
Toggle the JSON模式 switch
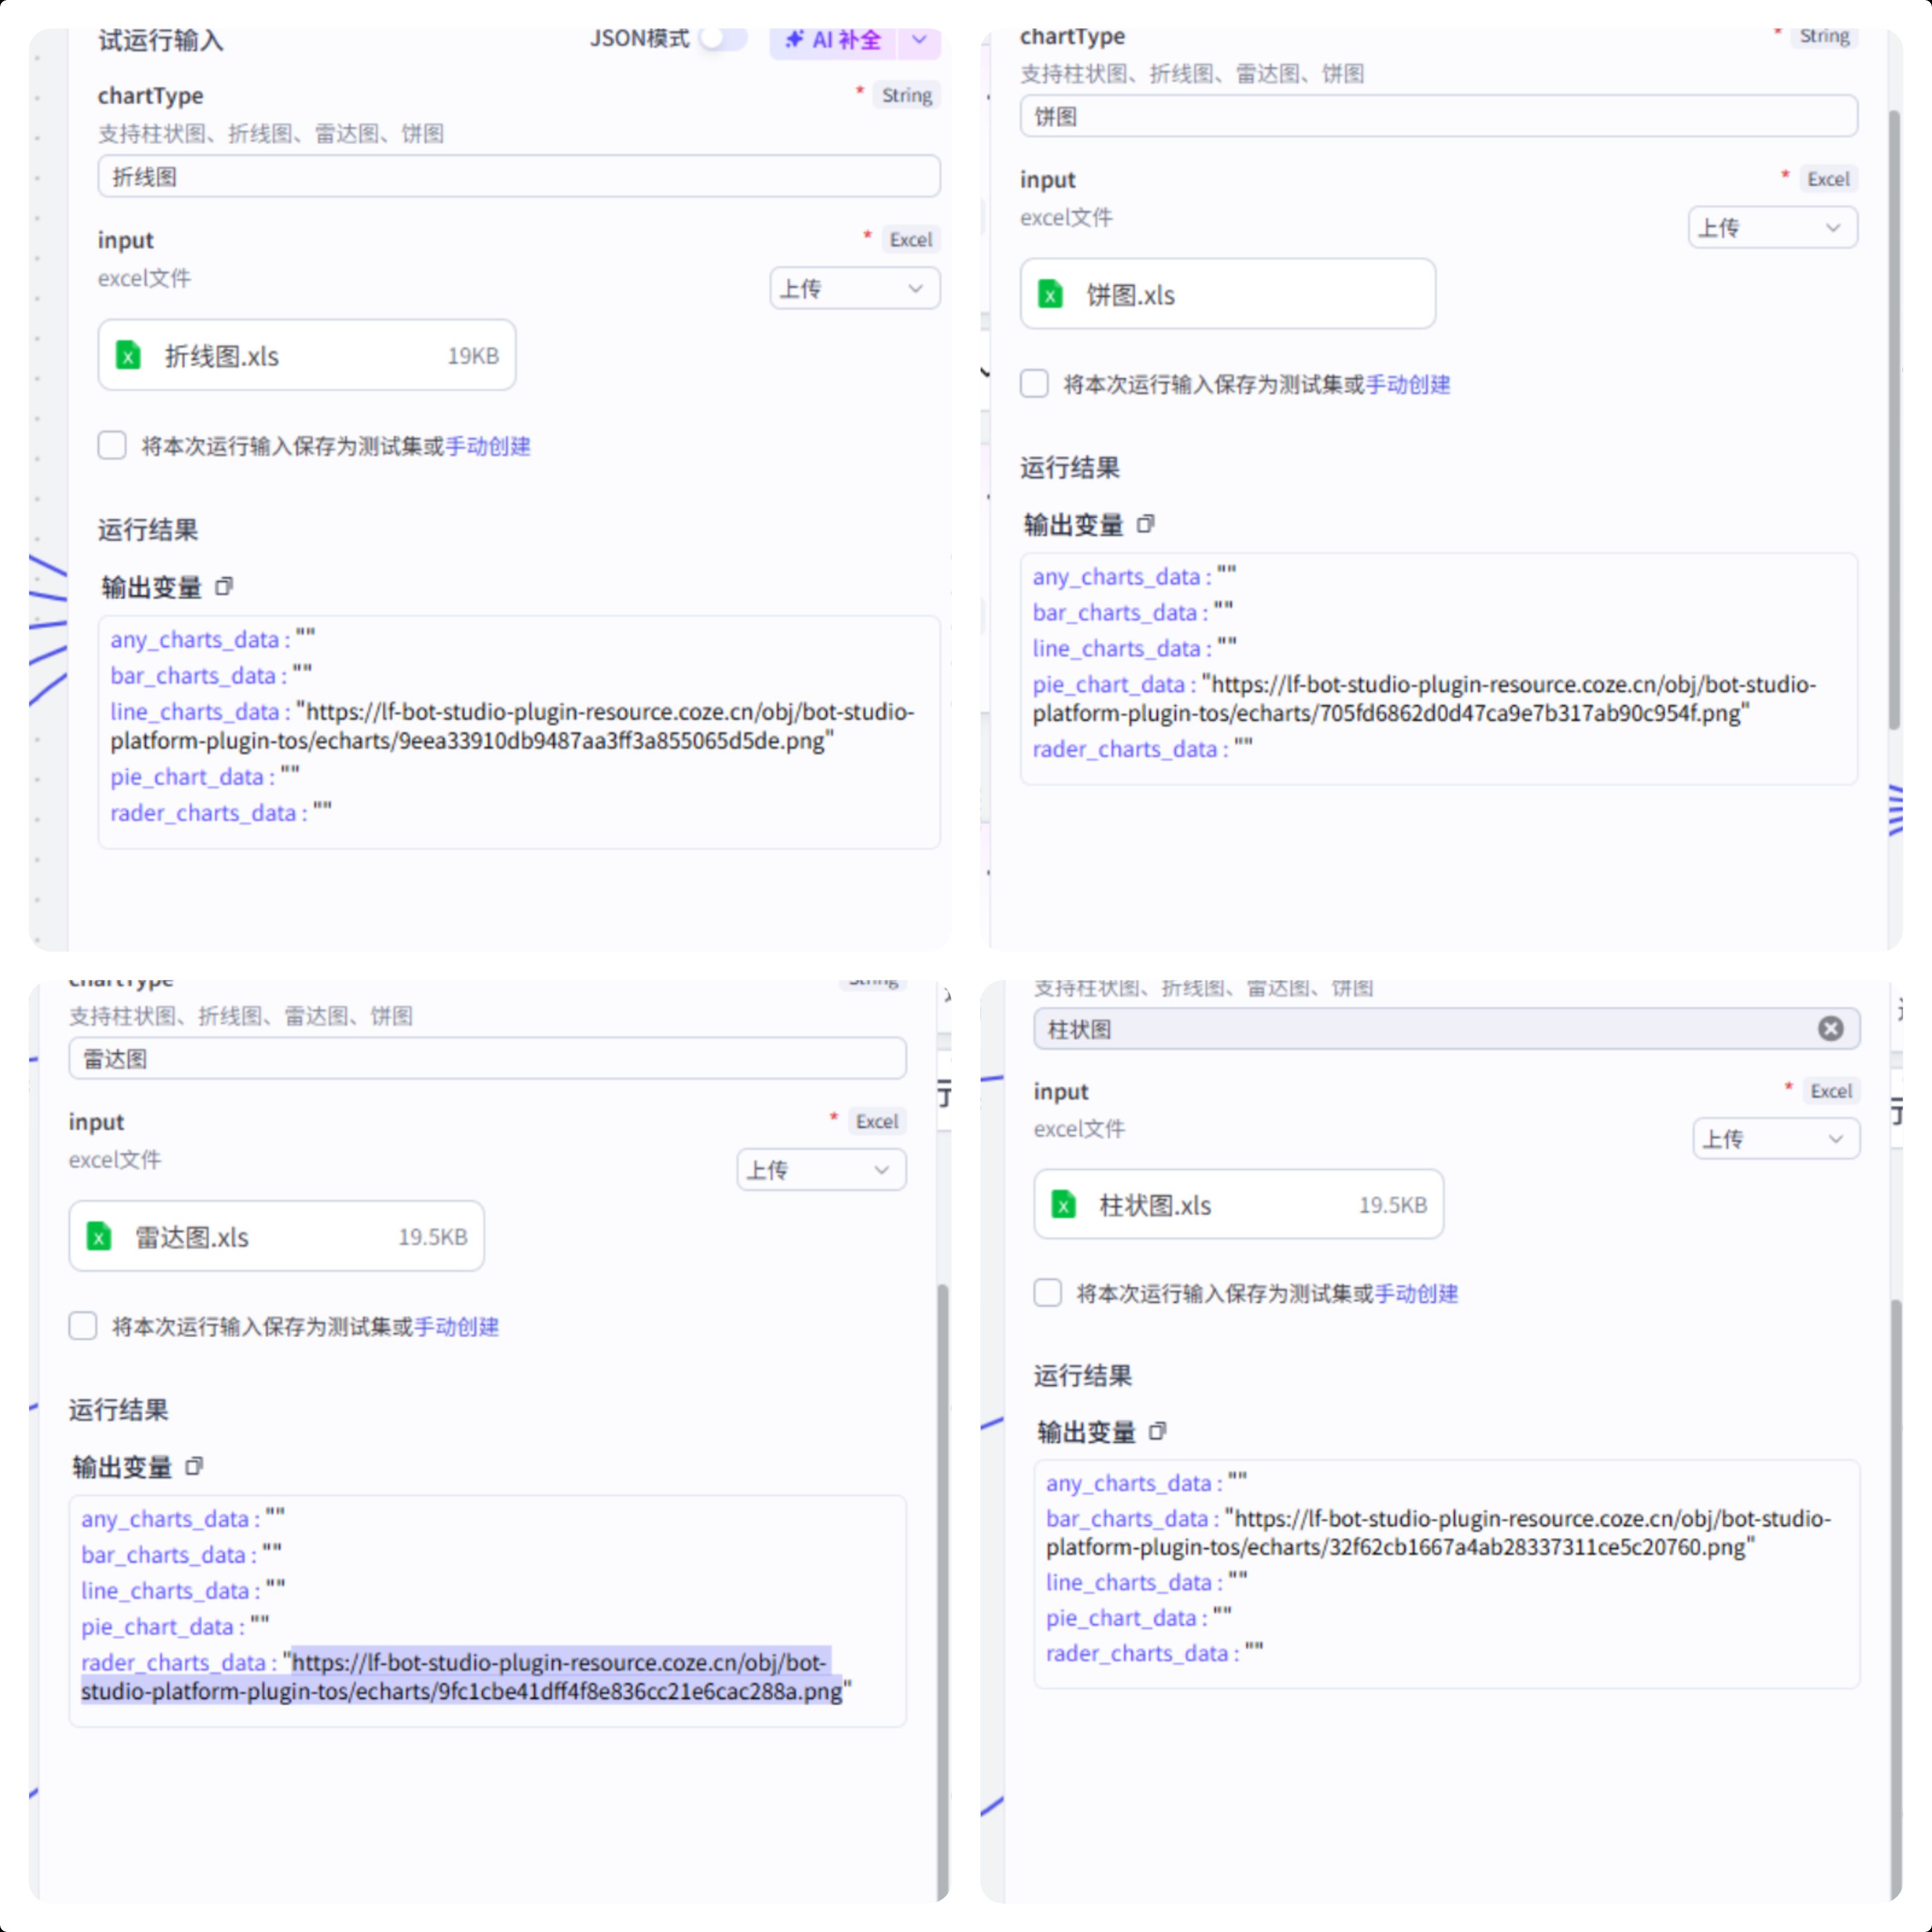coord(723,38)
